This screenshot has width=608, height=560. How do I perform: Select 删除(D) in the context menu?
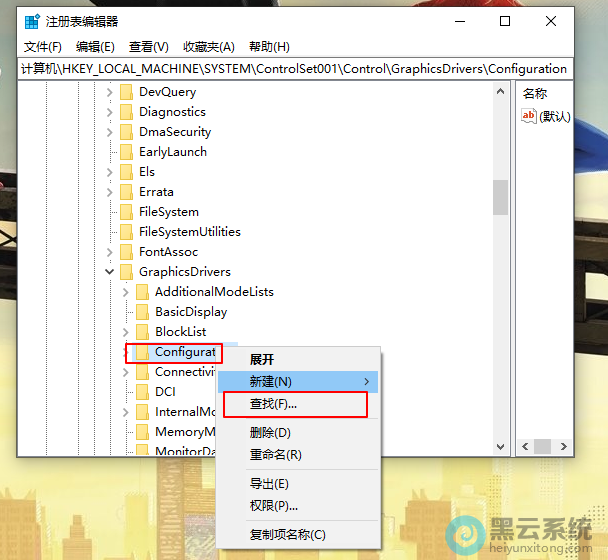tap(270, 433)
